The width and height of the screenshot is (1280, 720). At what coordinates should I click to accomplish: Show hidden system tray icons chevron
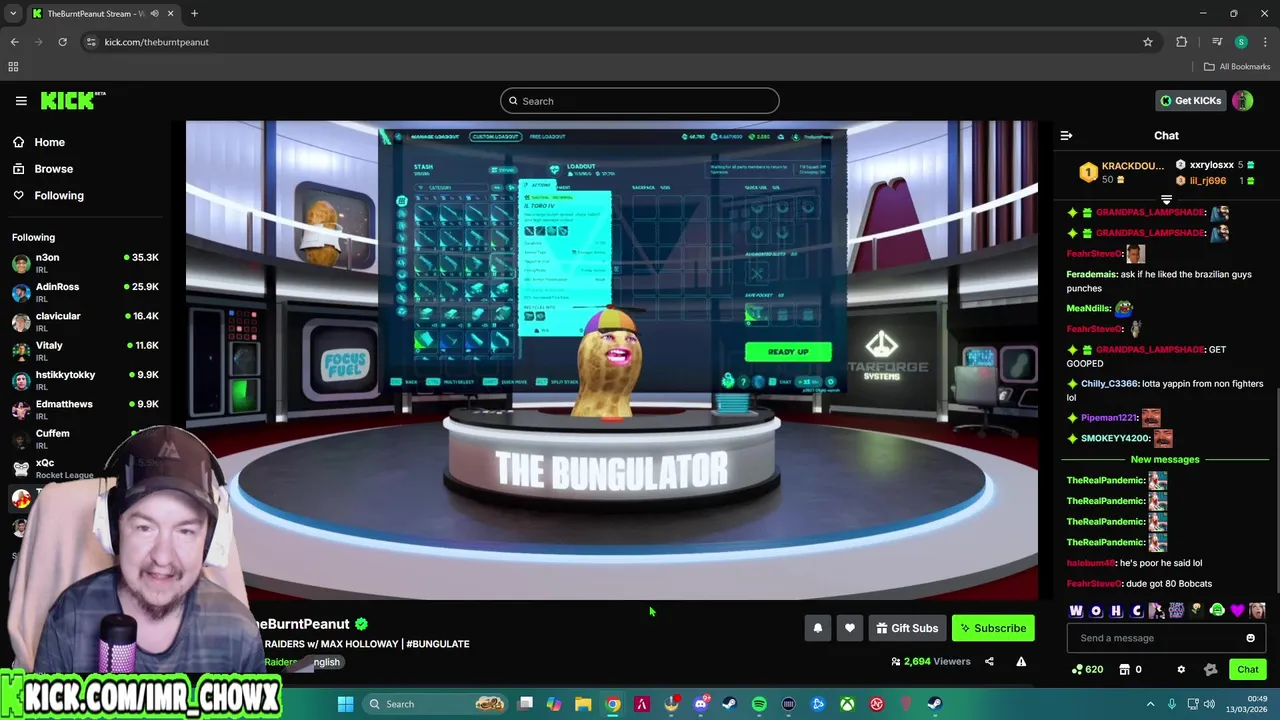pos(1150,704)
